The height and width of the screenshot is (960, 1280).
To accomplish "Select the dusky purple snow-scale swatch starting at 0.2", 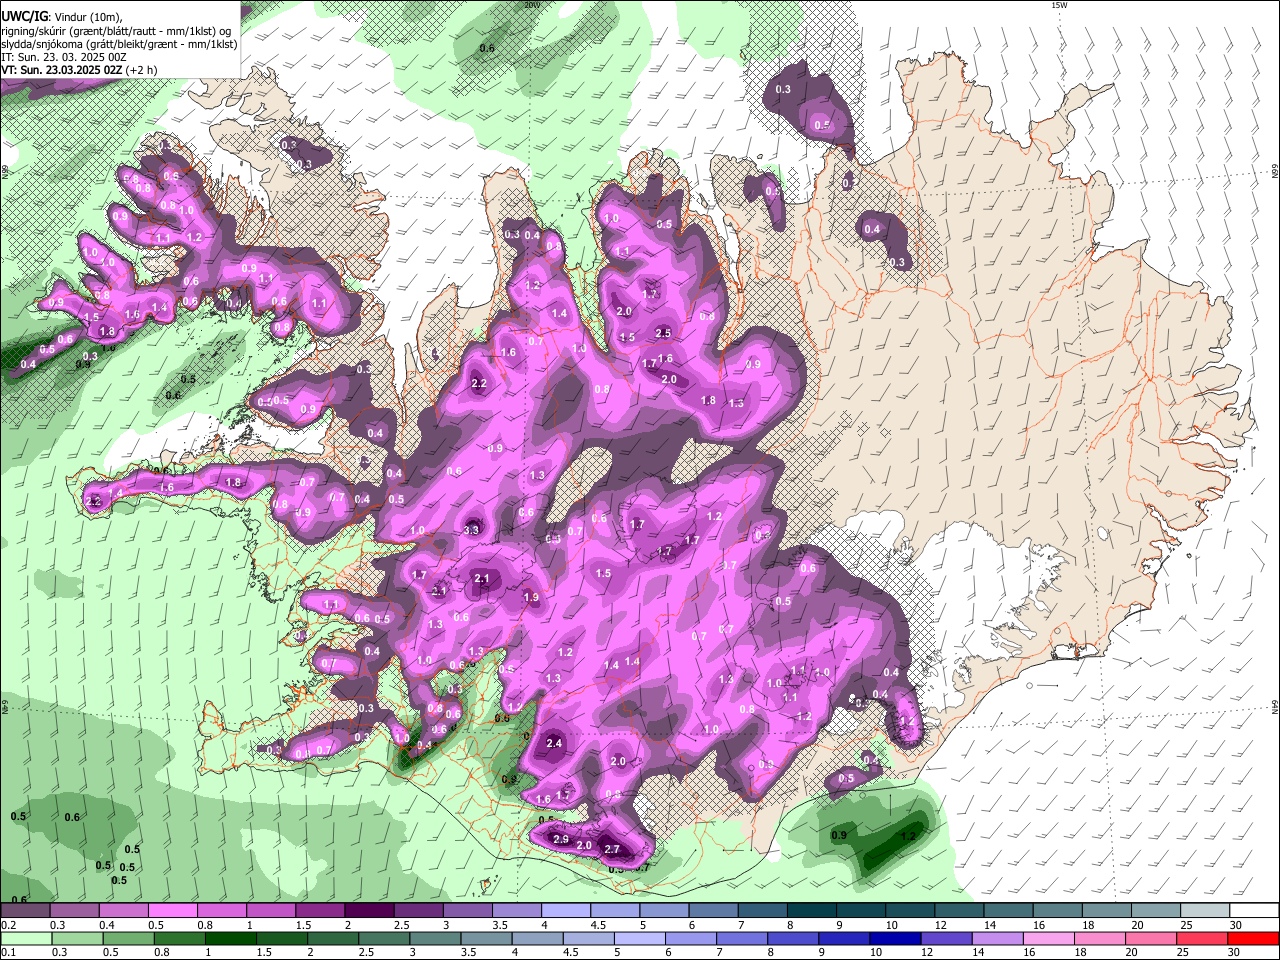I will (x=24, y=911).
